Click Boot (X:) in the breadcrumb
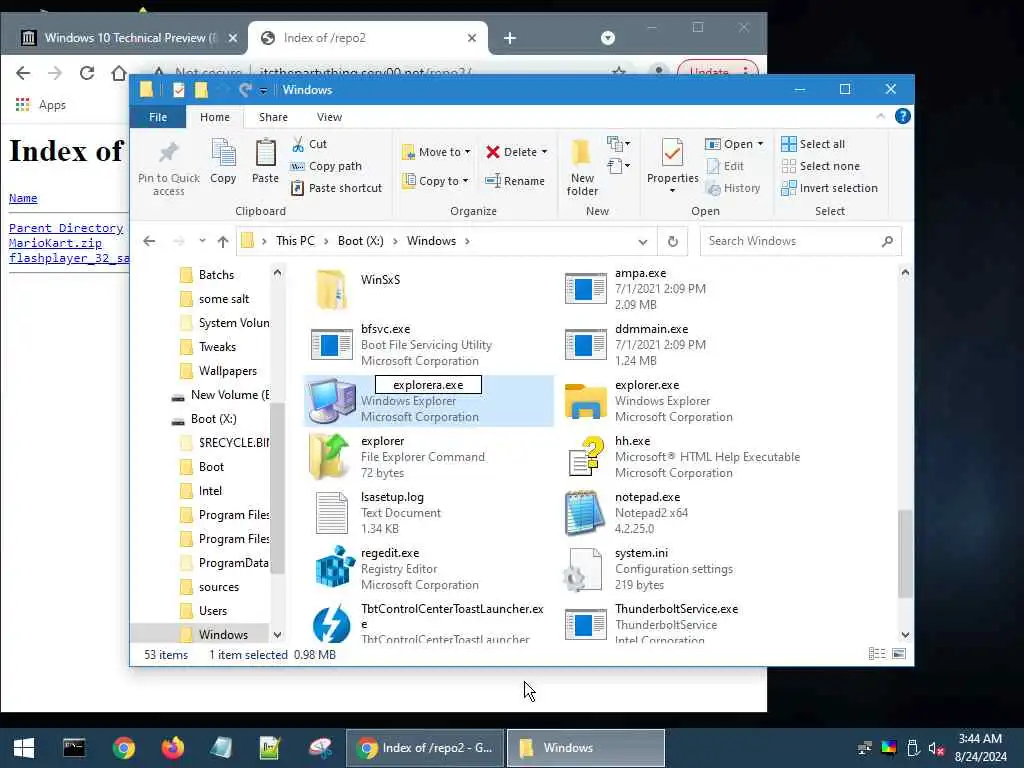 (x=360, y=241)
